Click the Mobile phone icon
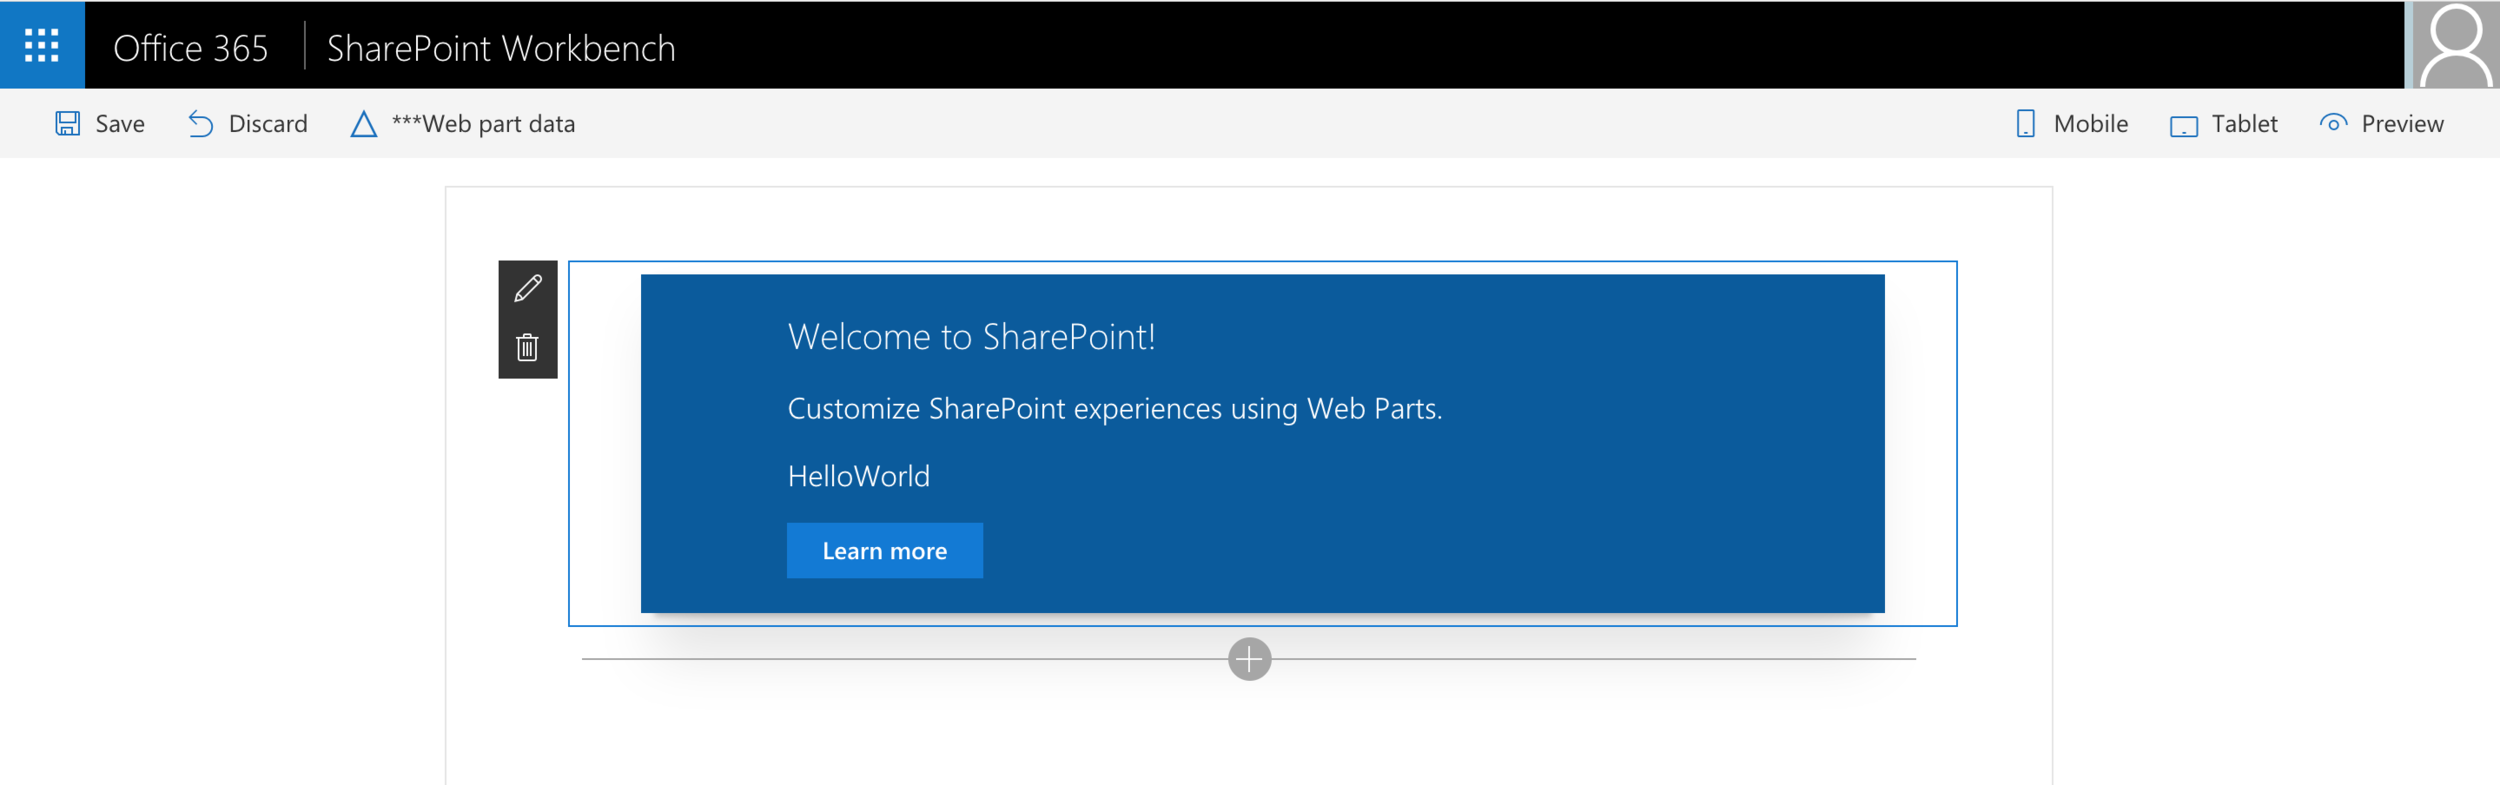 (x=2025, y=123)
